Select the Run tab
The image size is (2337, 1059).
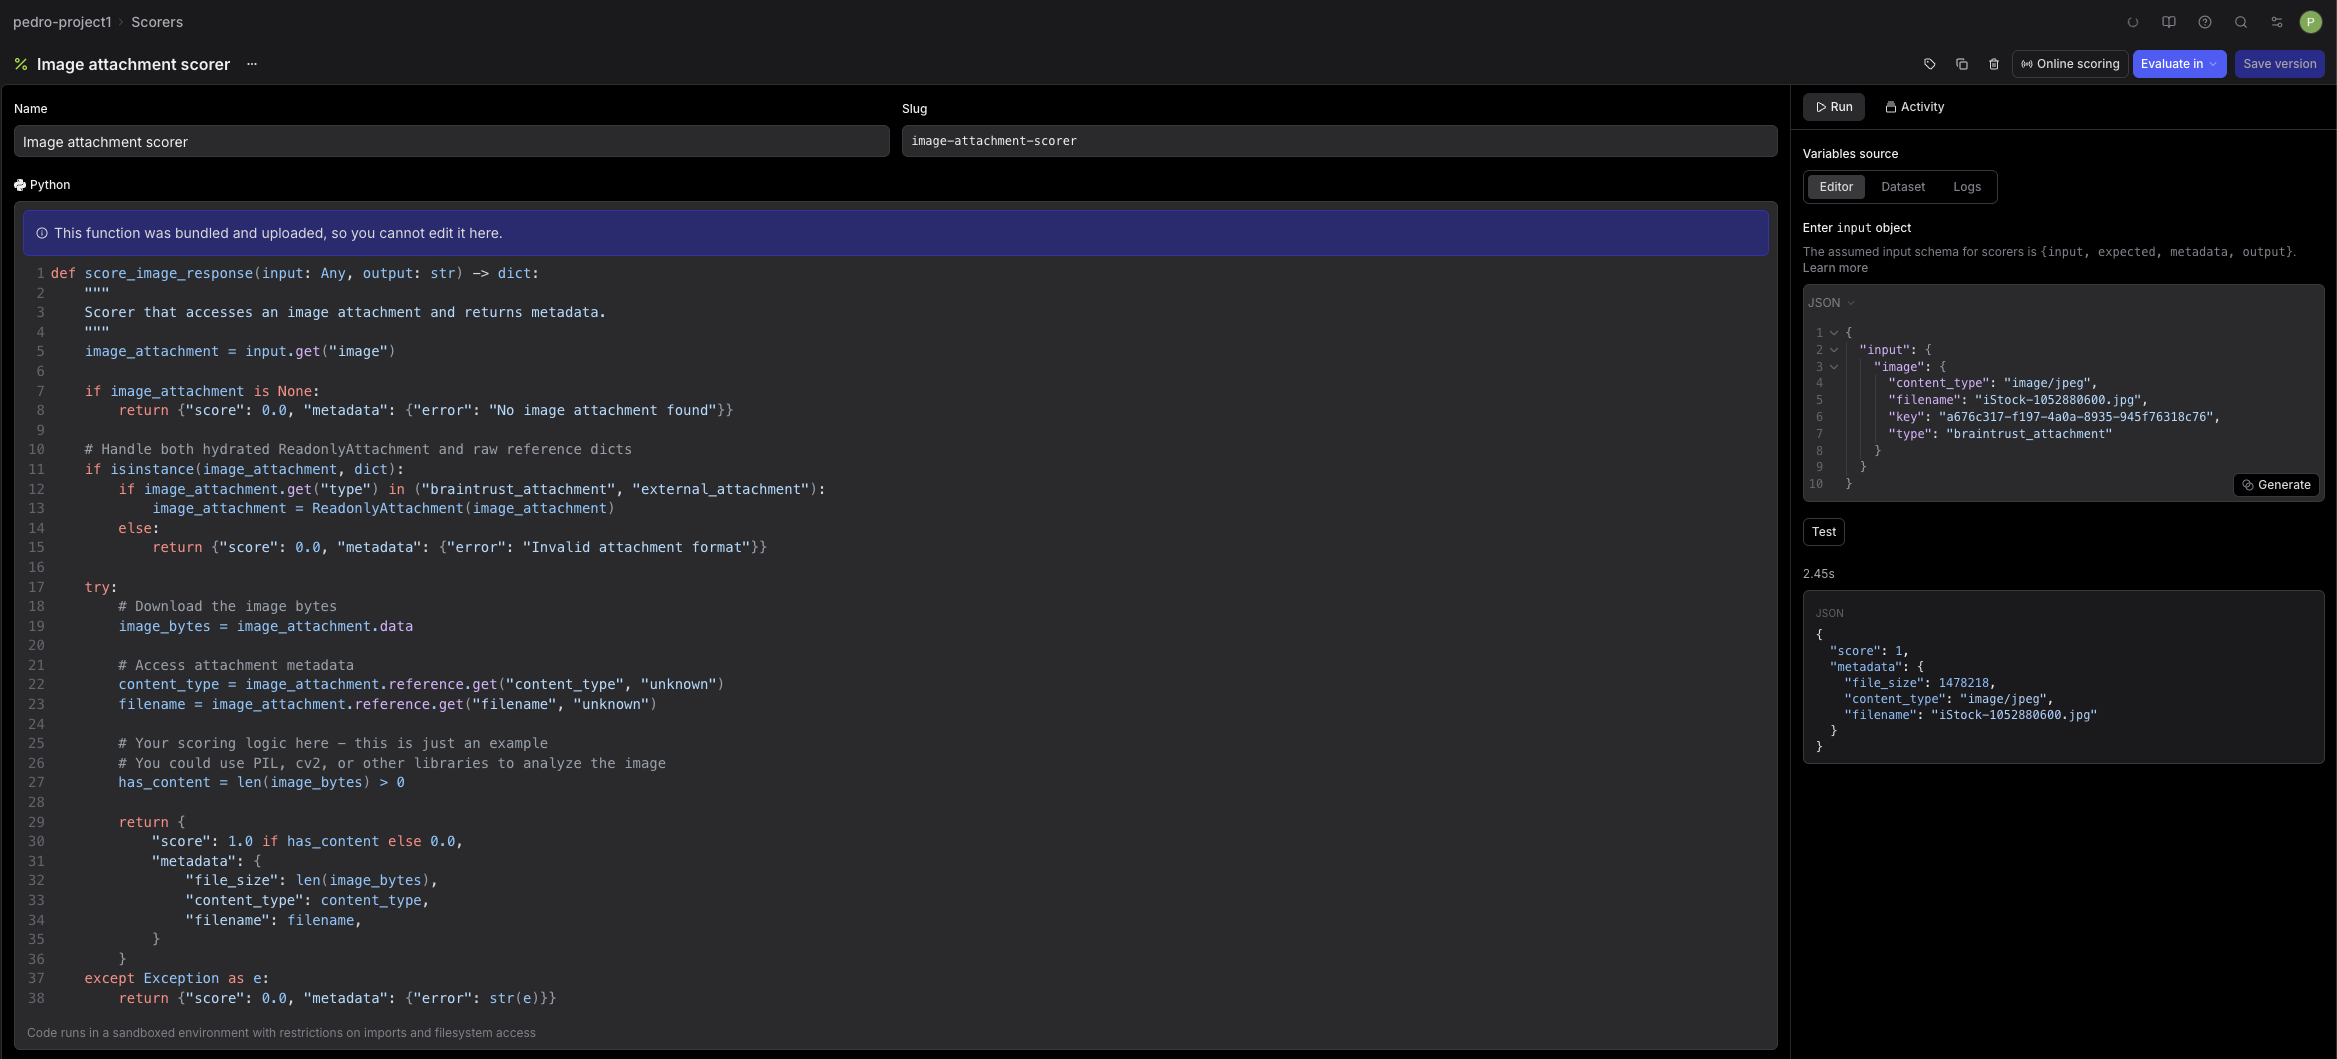click(1833, 107)
